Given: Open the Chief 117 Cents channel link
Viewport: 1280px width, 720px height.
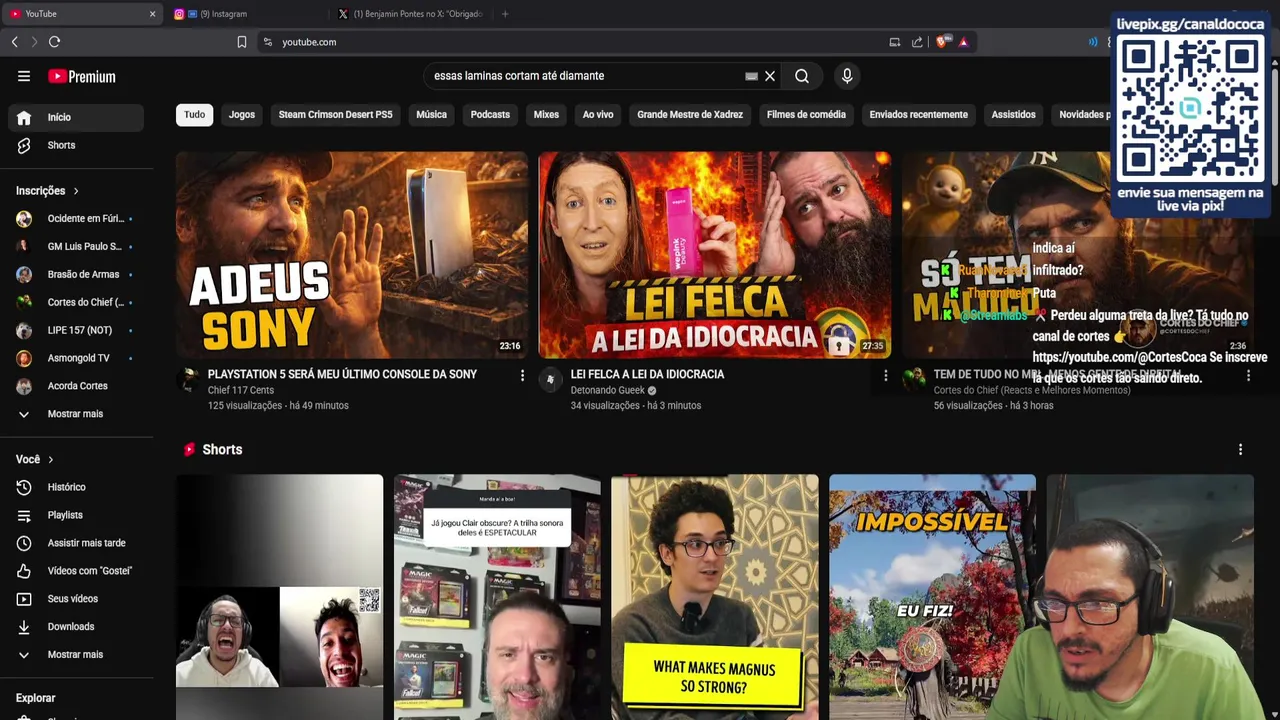Looking at the screenshot, I should (x=241, y=391).
